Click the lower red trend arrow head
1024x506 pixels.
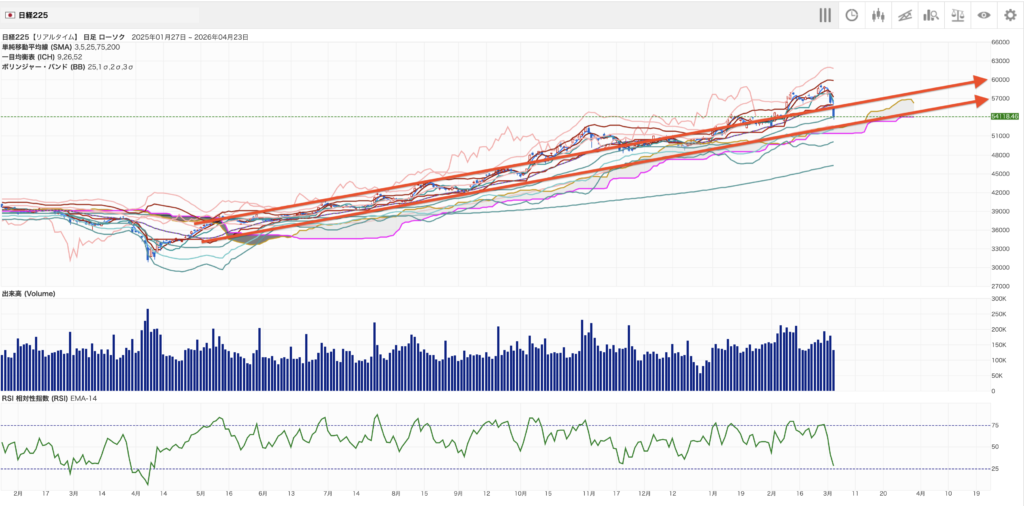pyautogui.click(x=981, y=99)
